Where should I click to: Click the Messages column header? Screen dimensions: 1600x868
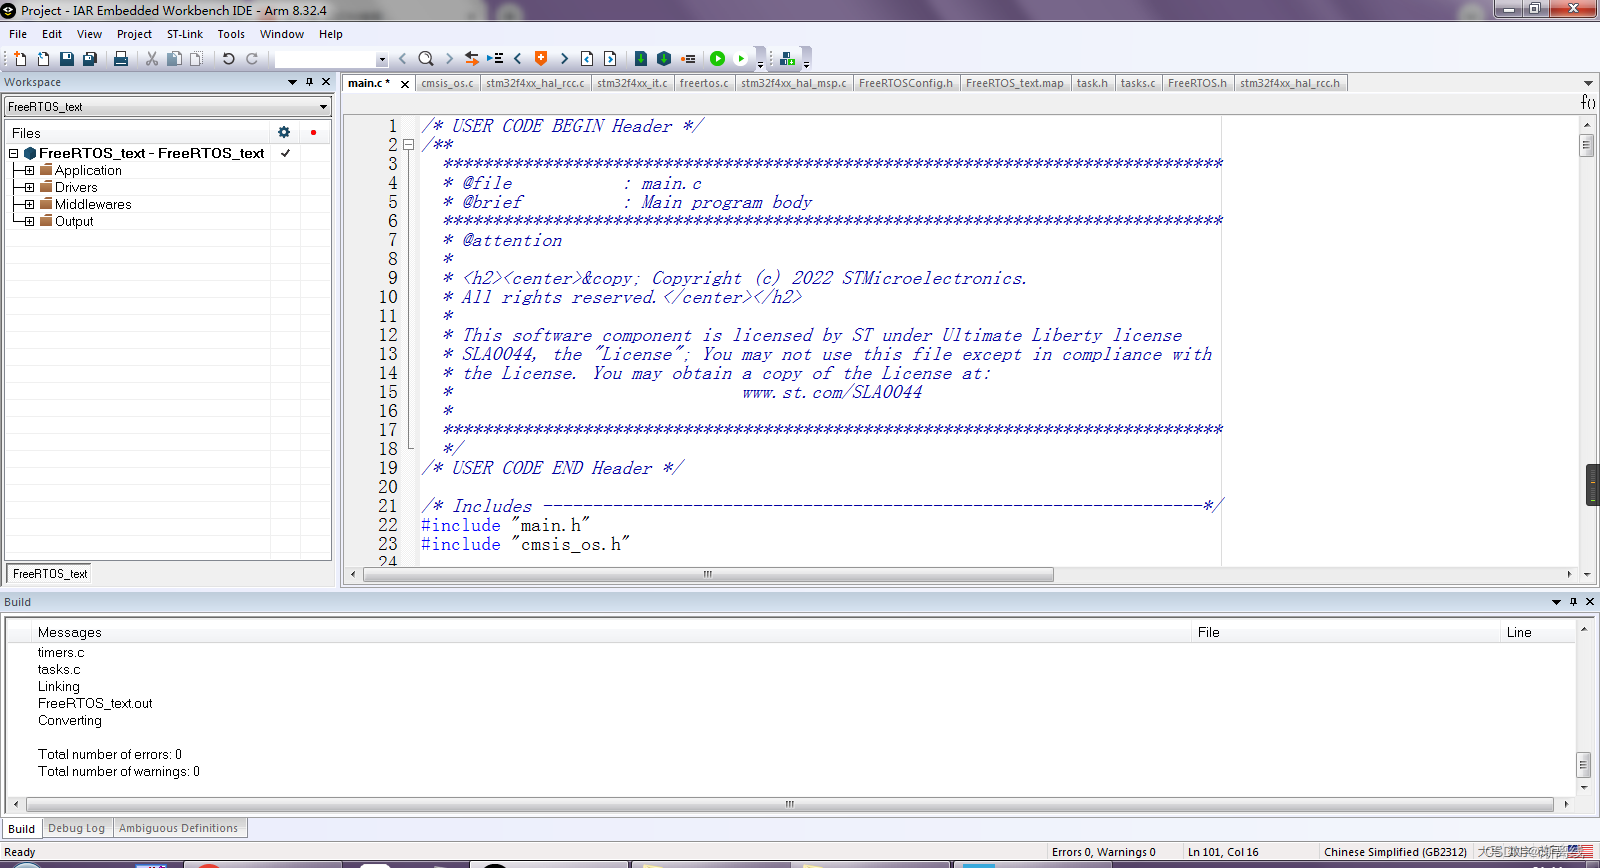[x=70, y=632]
